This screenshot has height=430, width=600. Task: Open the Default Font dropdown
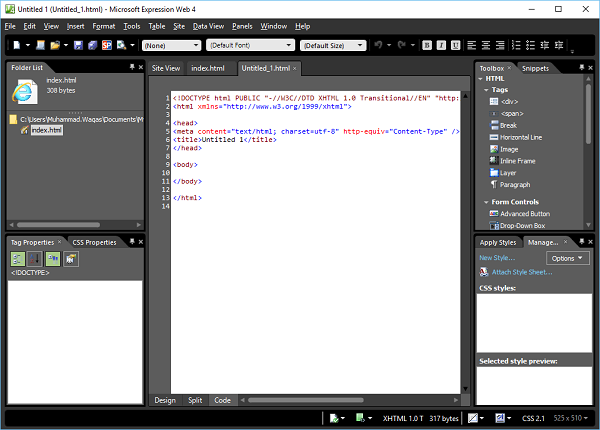pos(250,45)
